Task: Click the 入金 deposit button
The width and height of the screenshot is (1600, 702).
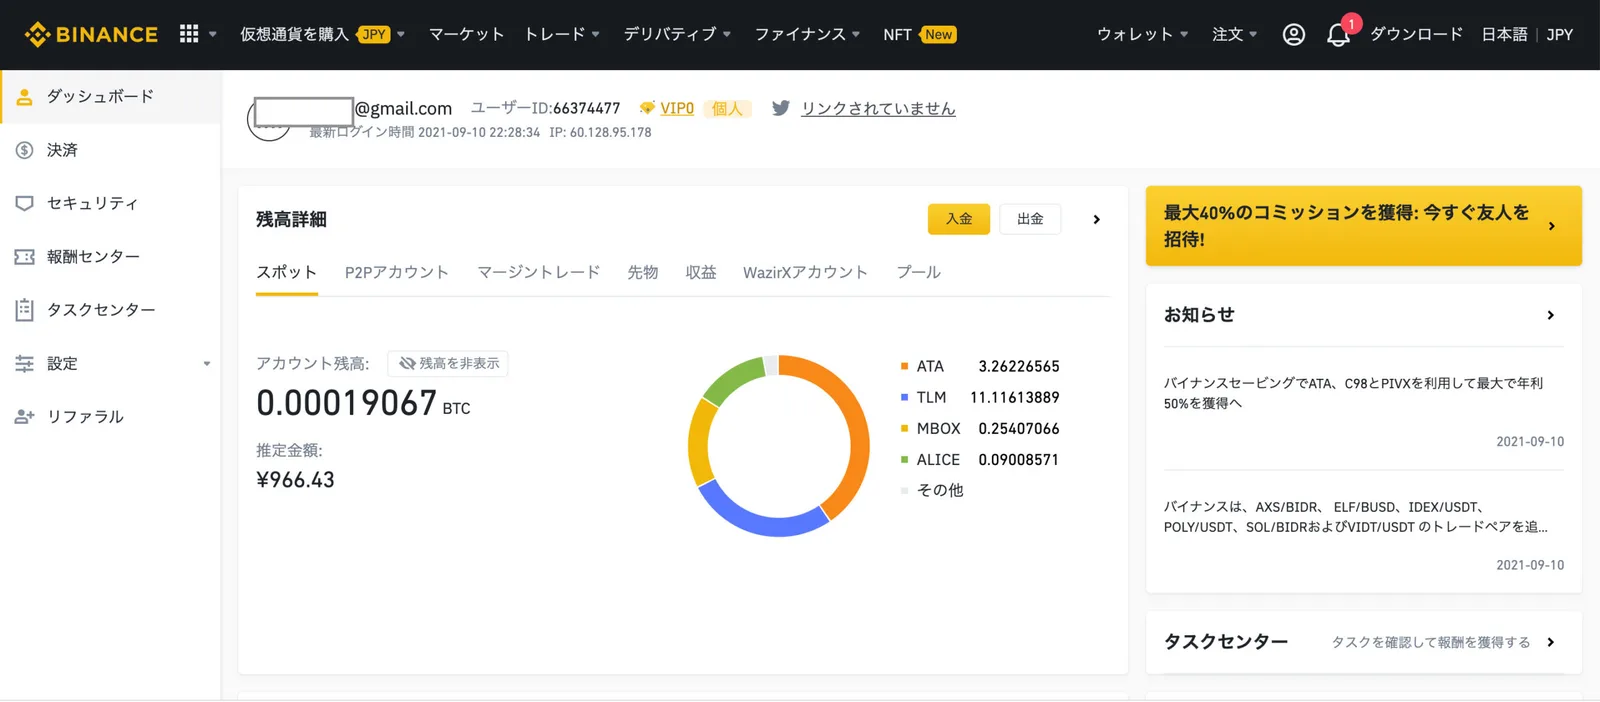Action: pos(959,219)
